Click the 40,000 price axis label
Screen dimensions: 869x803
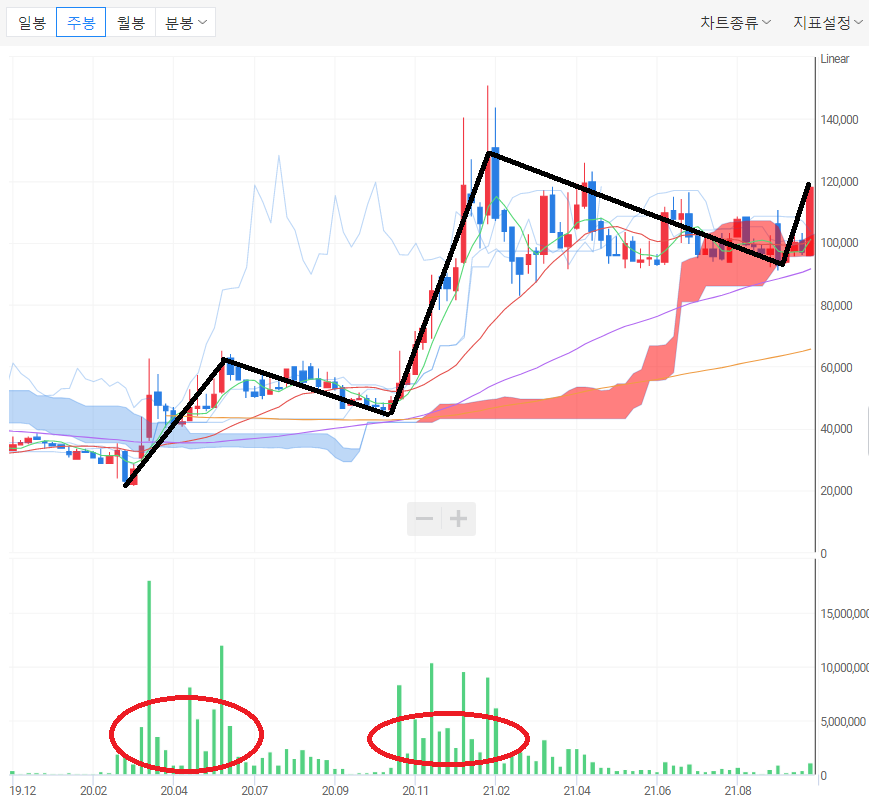[x=836, y=428]
